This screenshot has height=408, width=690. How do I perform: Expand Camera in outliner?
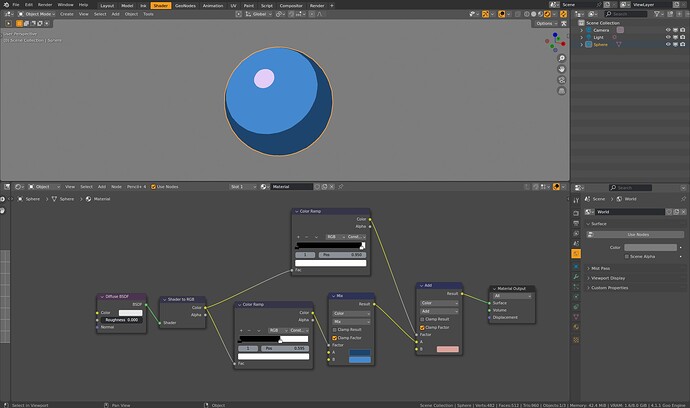click(582, 30)
